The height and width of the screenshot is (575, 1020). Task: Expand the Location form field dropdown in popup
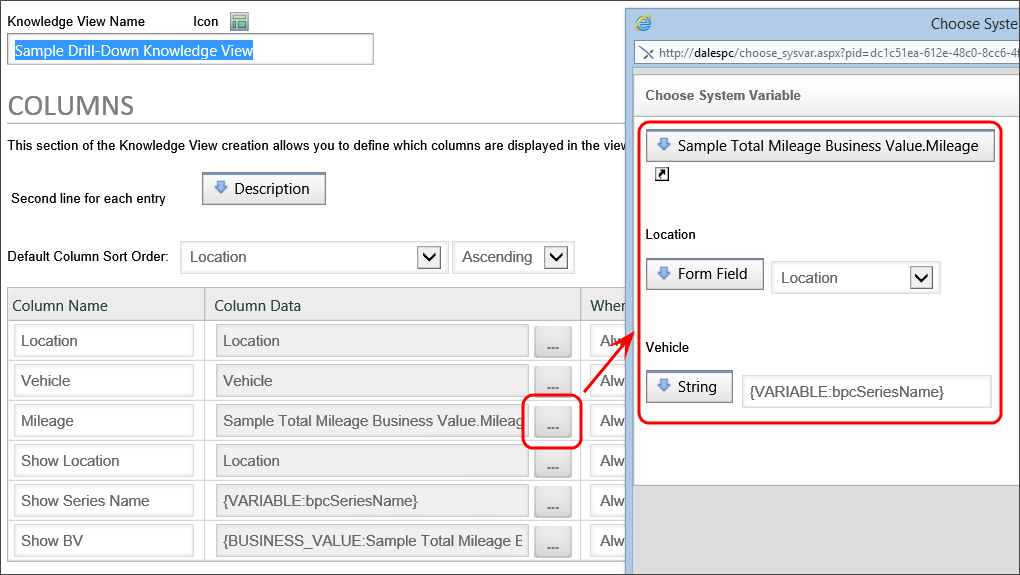[921, 278]
